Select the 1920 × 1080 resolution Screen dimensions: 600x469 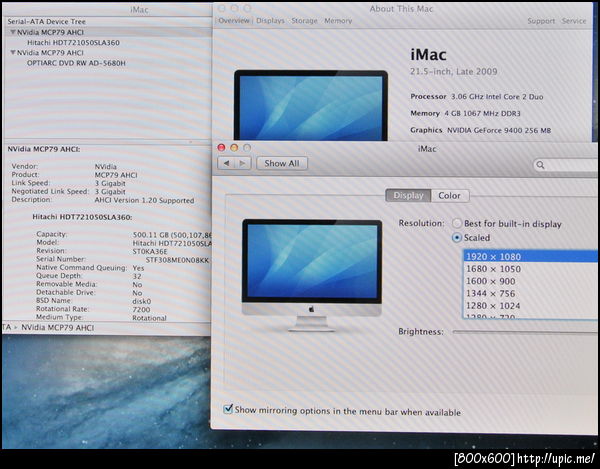pyautogui.click(x=530, y=256)
